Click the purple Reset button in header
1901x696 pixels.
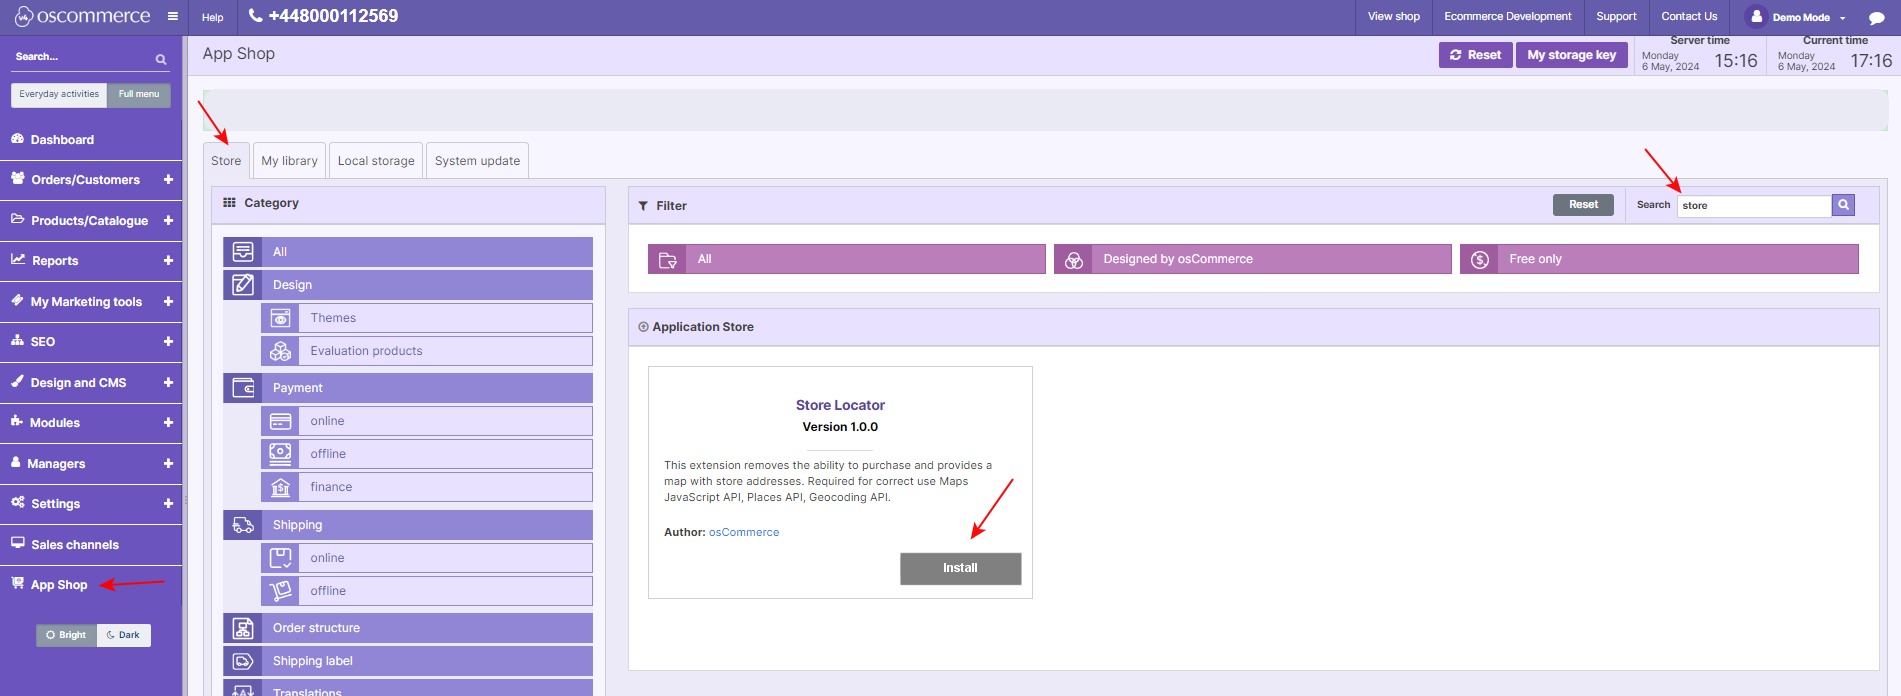pos(1475,55)
